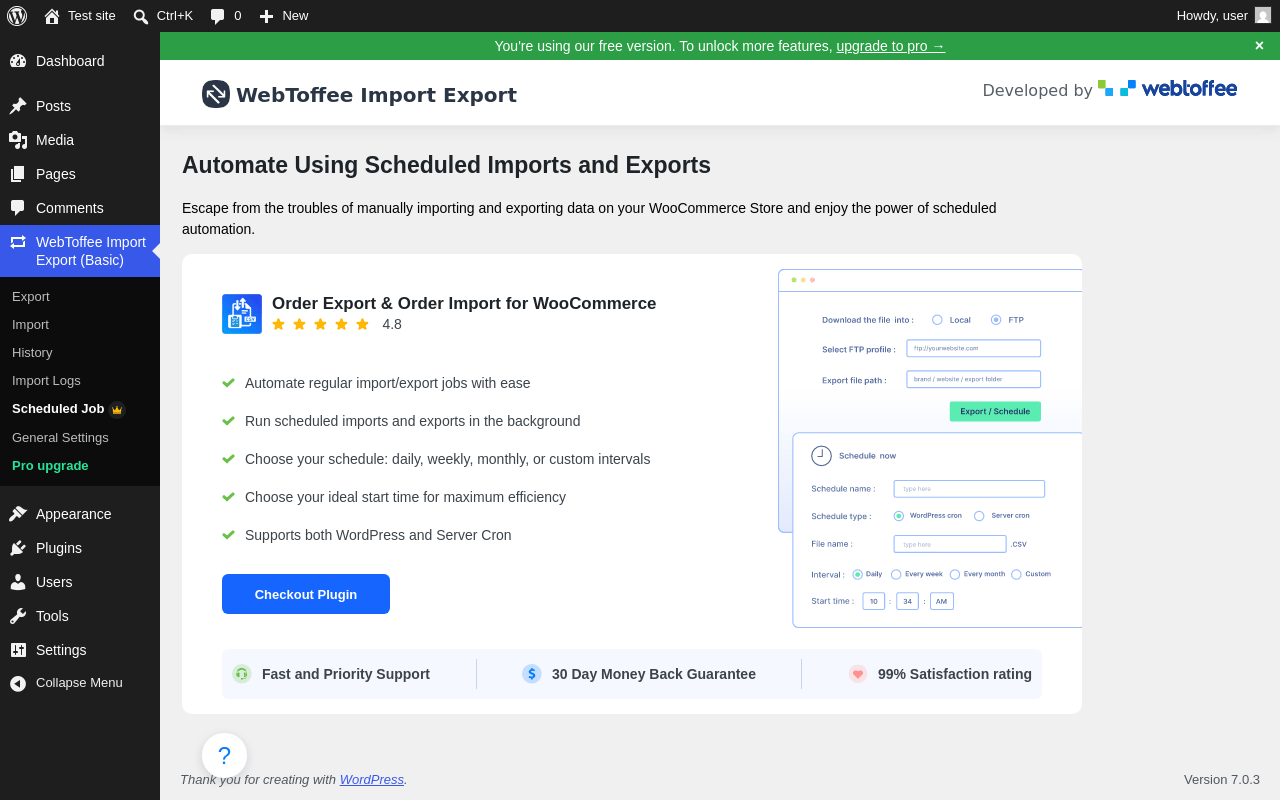Viewport: 1280px width, 800px height.
Task: Navigate to Pages in the sidebar
Action: pyautogui.click(x=80, y=174)
